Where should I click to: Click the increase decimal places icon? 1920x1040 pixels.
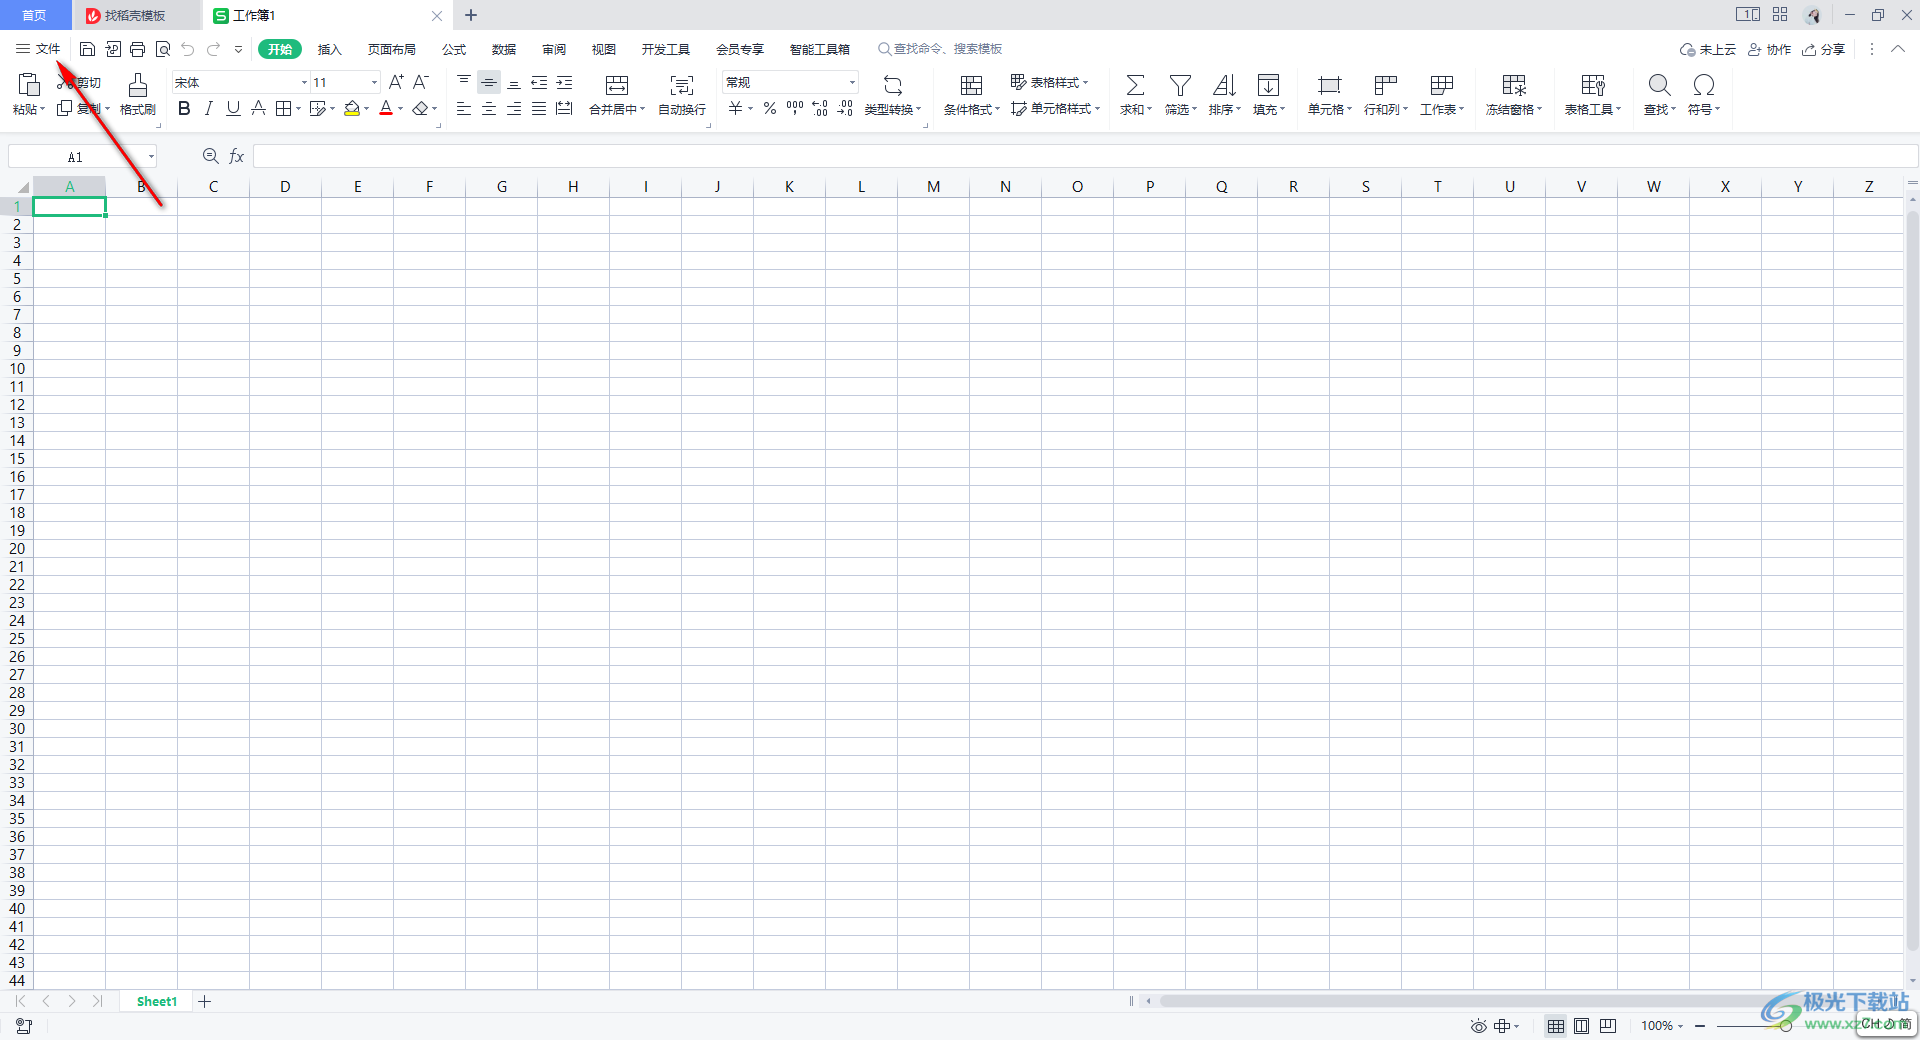coord(820,108)
